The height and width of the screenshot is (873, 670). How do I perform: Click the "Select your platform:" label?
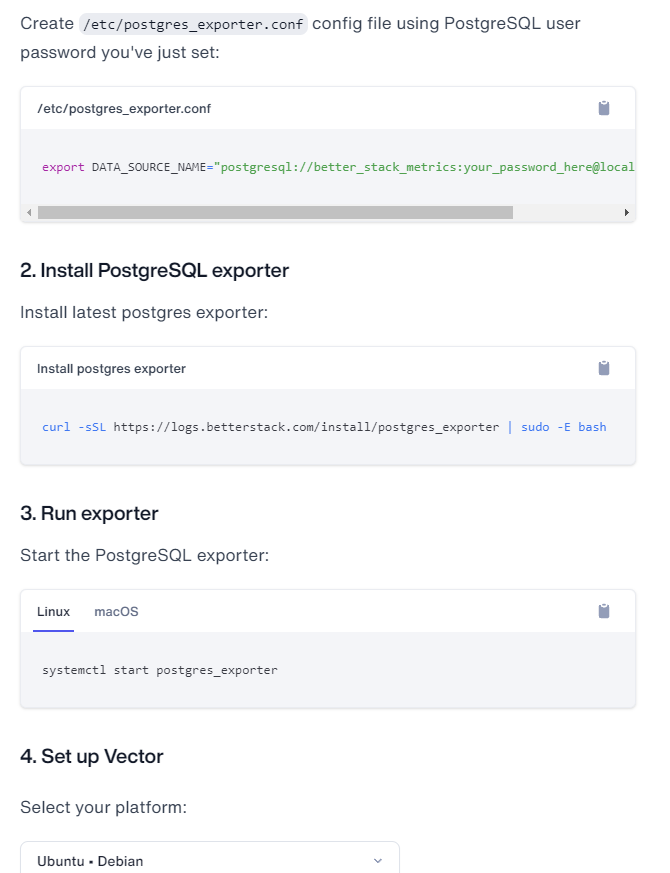click(x=104, y=806)
